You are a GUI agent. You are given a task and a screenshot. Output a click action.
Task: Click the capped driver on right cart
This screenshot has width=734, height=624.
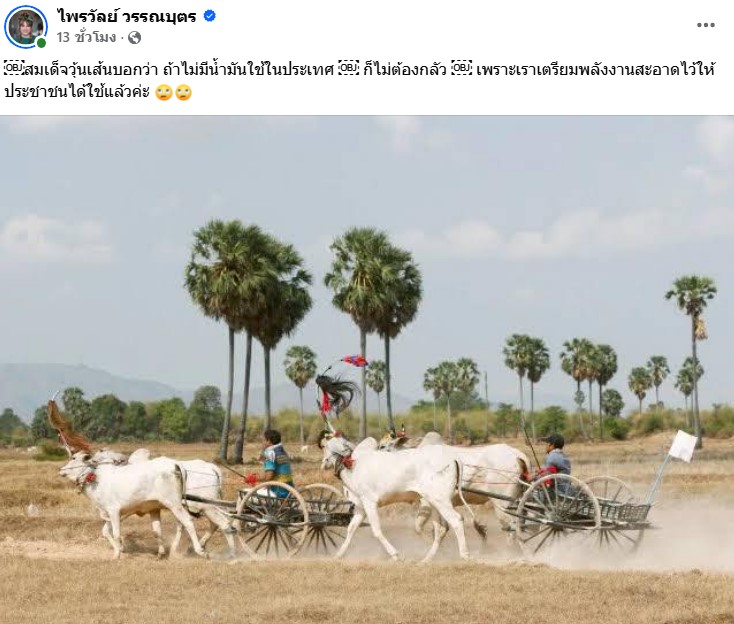point(556,462)
